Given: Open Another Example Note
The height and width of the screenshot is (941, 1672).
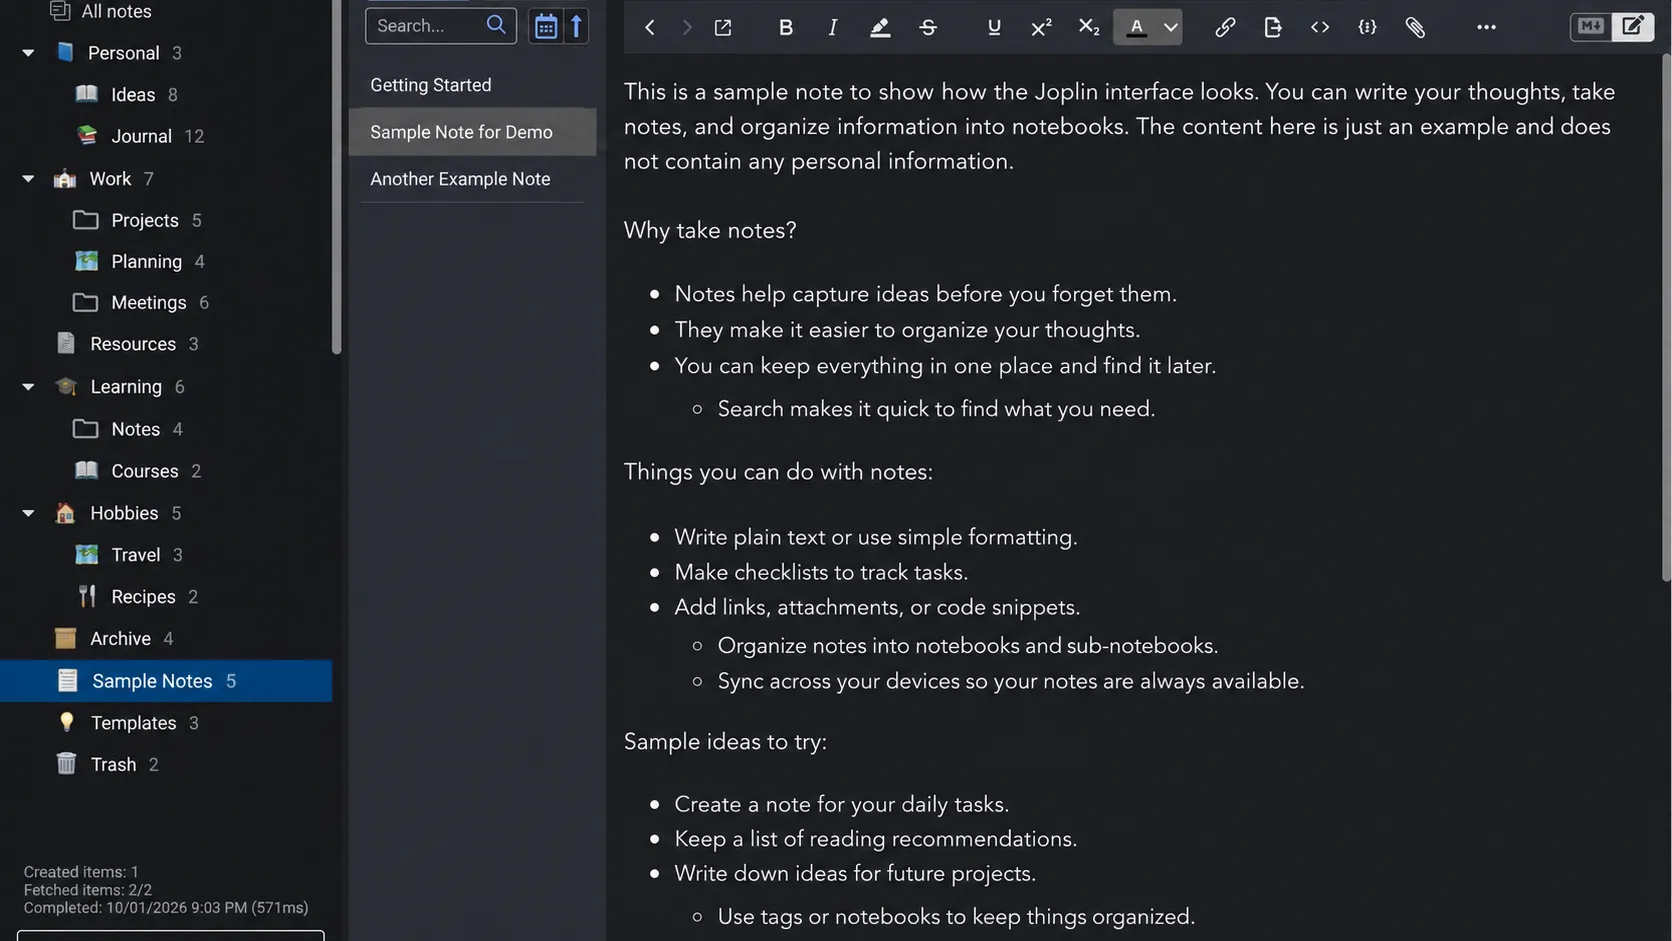Looking at the screenshot, I should coord(472,179).
